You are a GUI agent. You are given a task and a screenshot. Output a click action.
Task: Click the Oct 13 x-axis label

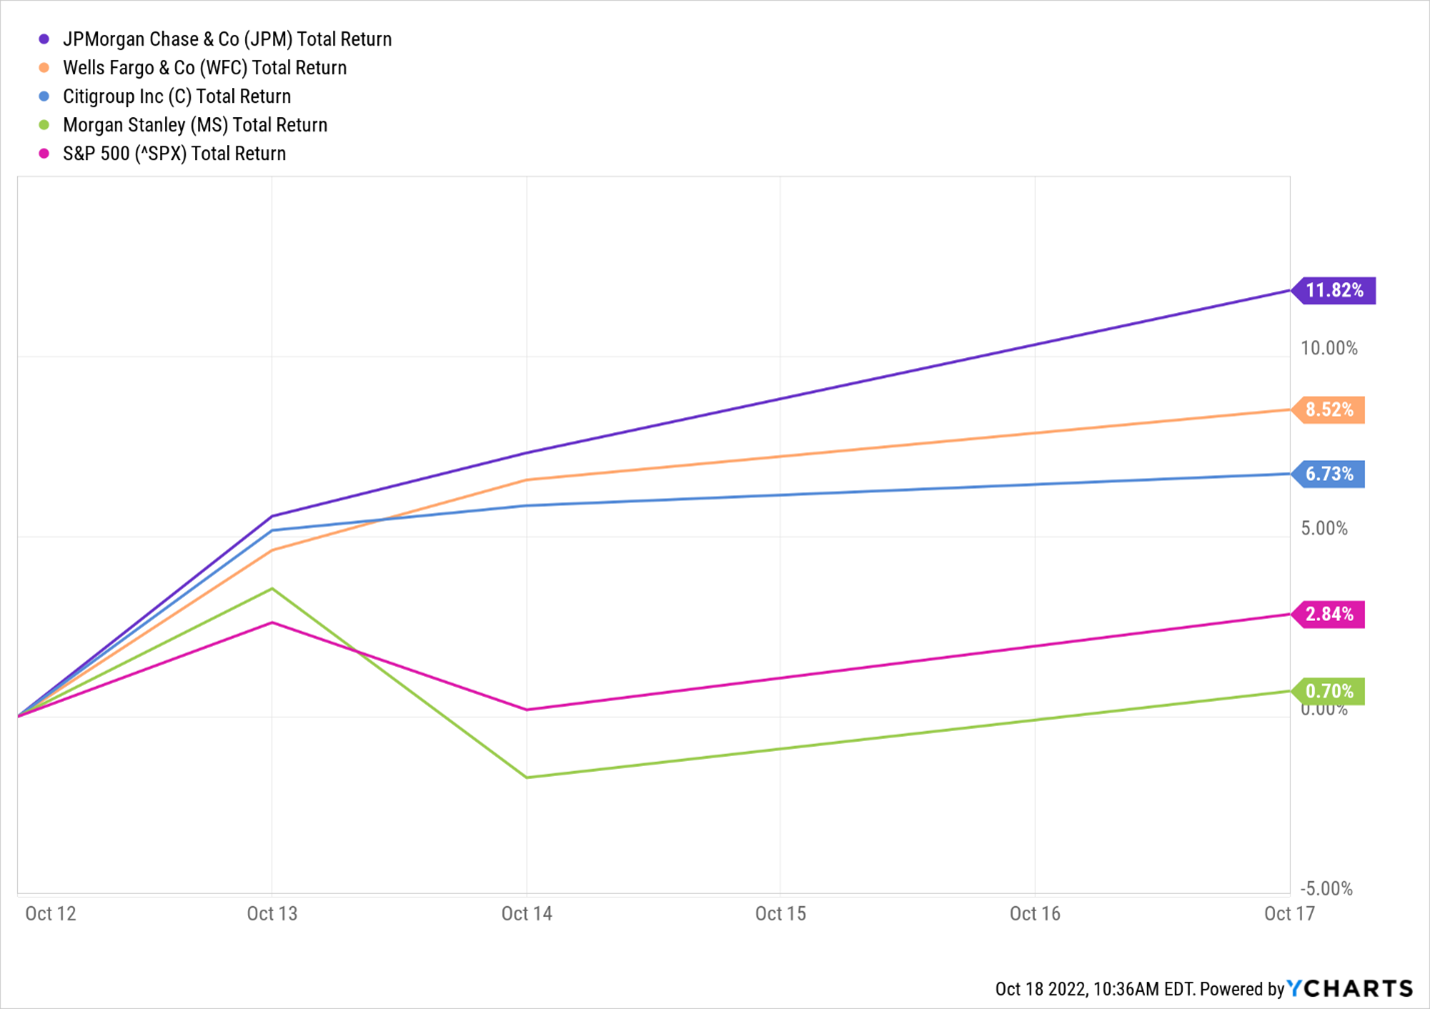point(272,913)
